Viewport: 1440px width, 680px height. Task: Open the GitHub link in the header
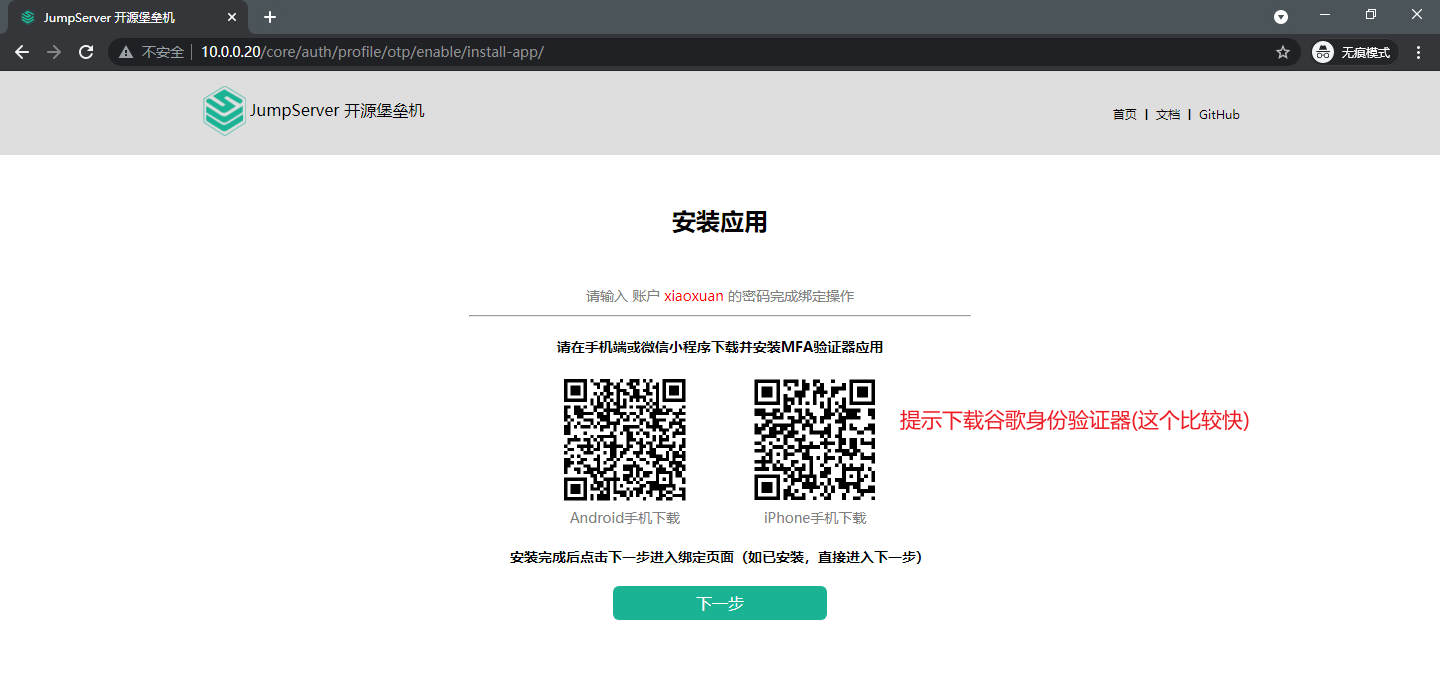tap(1219, 115)
